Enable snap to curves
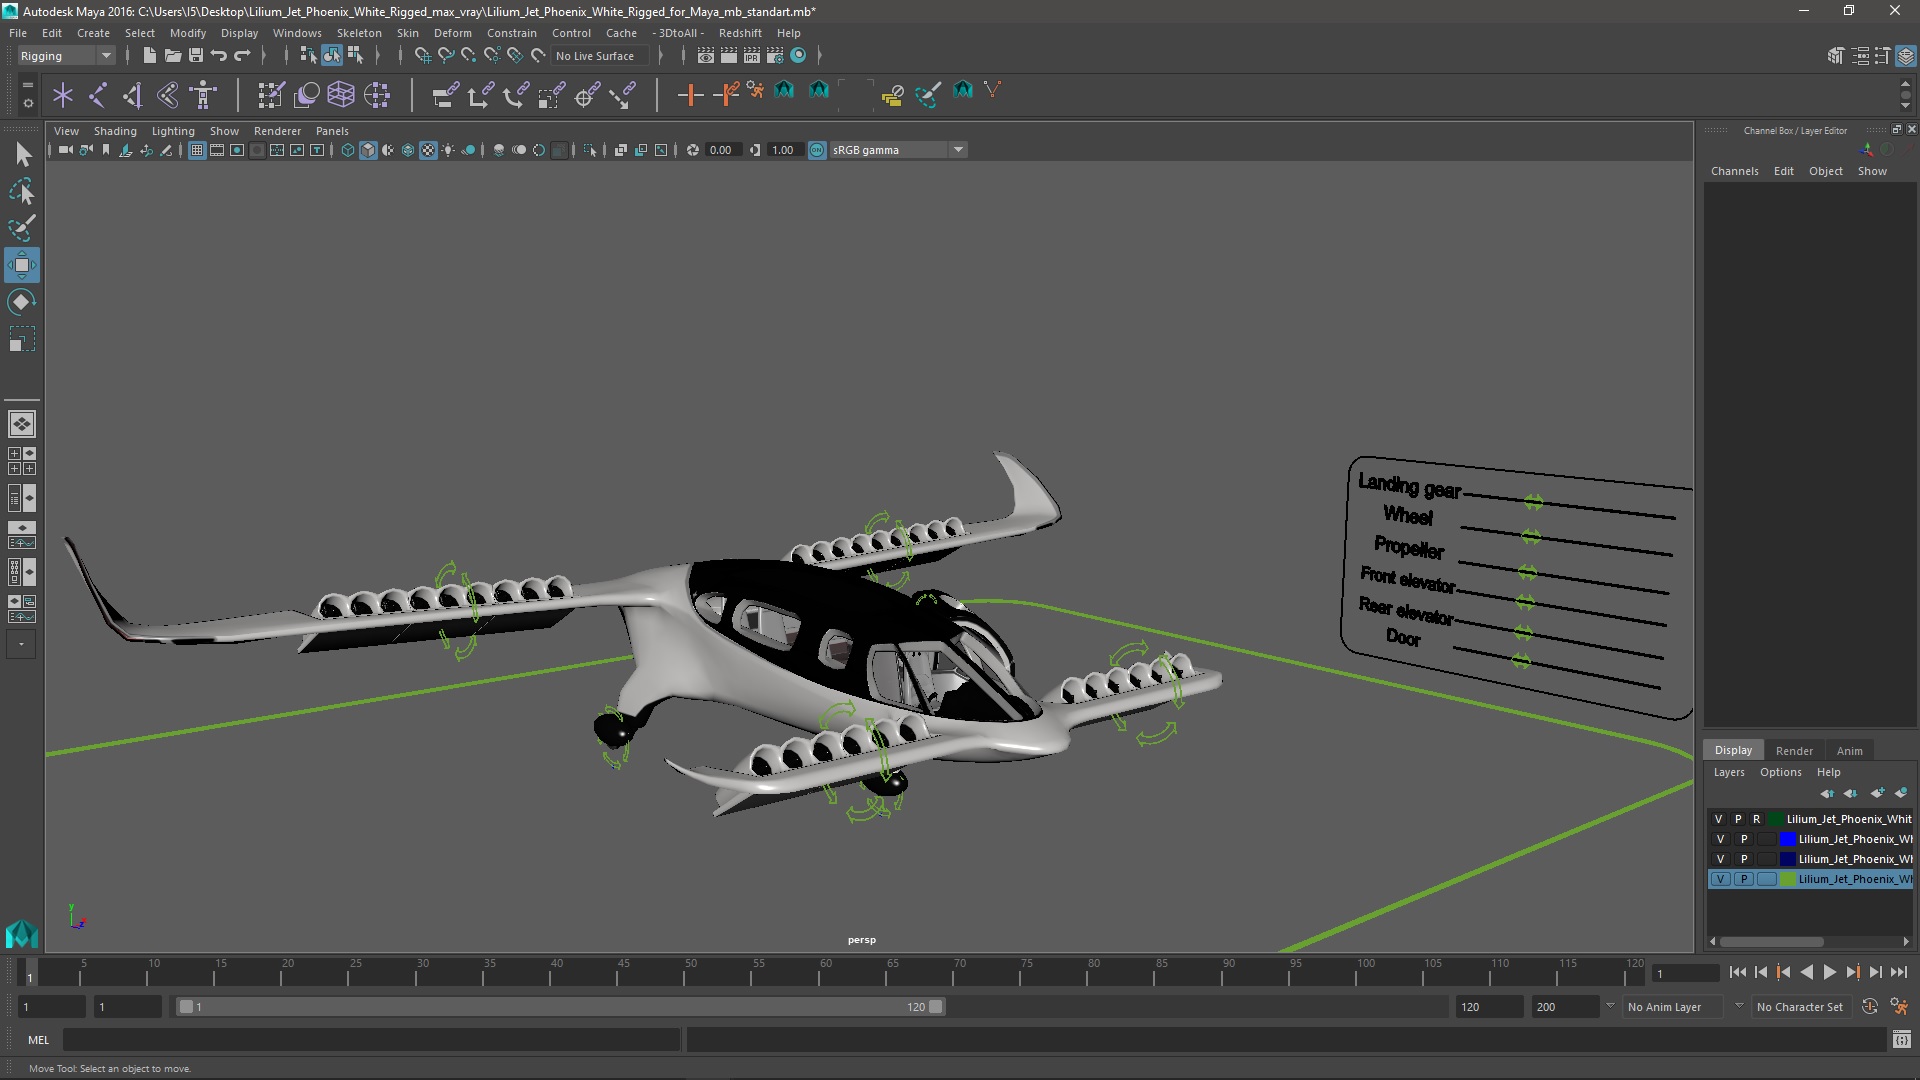 (x=445, y=56)
